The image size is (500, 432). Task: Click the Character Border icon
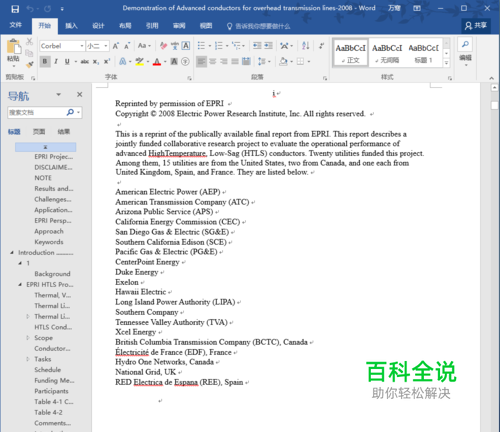coord(186,46)
